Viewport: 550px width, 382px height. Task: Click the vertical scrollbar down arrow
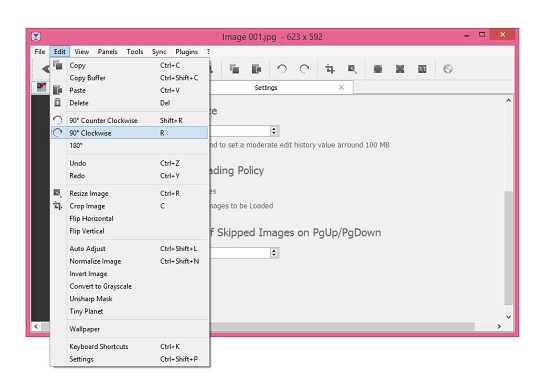click(x=509, y=317)
